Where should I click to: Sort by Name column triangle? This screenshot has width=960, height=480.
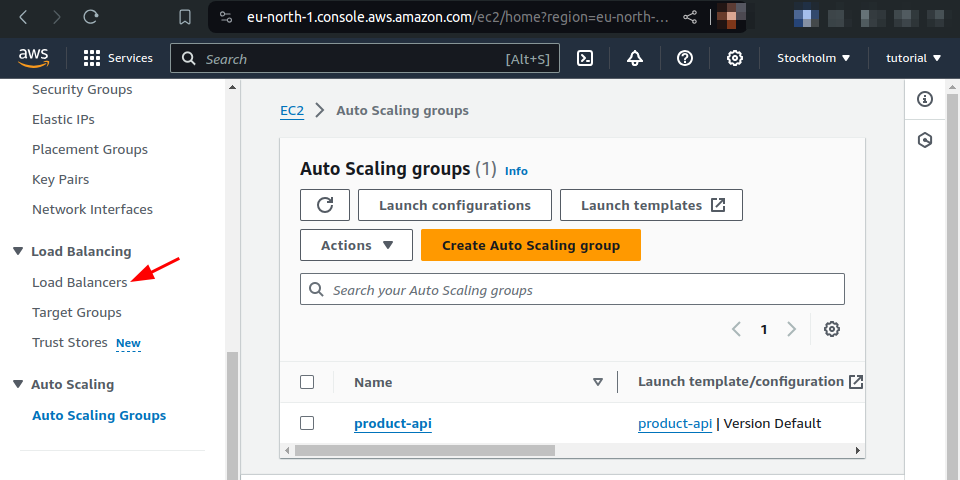[598, 383]
